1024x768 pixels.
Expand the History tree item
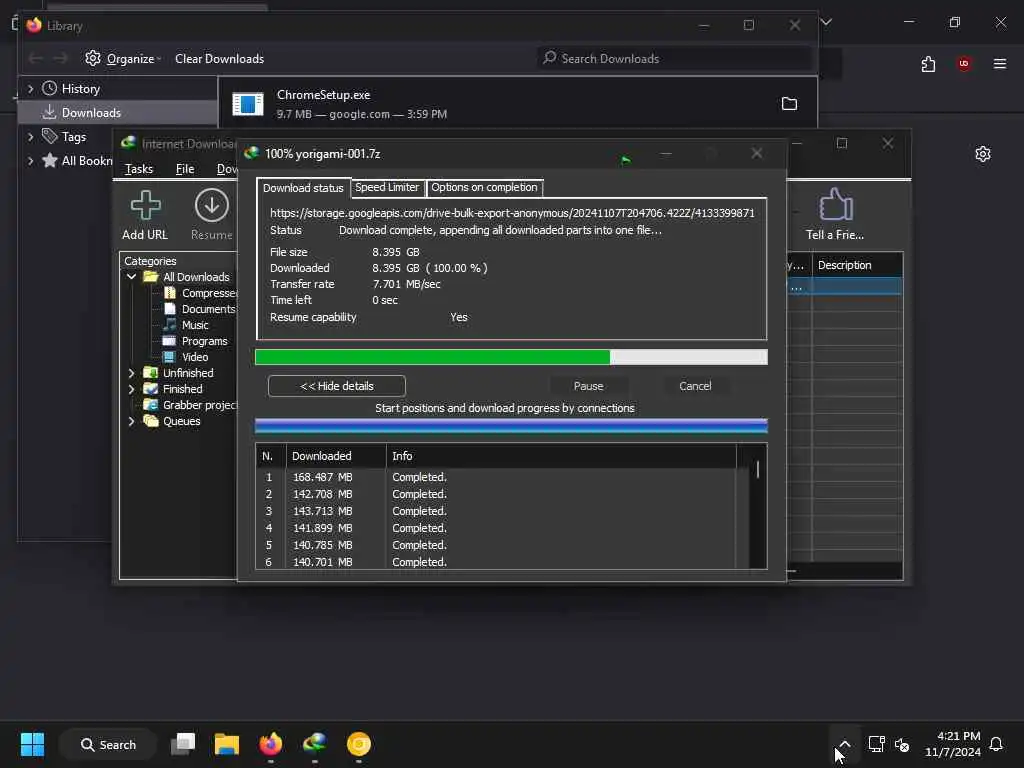click(x=30, y=88)
